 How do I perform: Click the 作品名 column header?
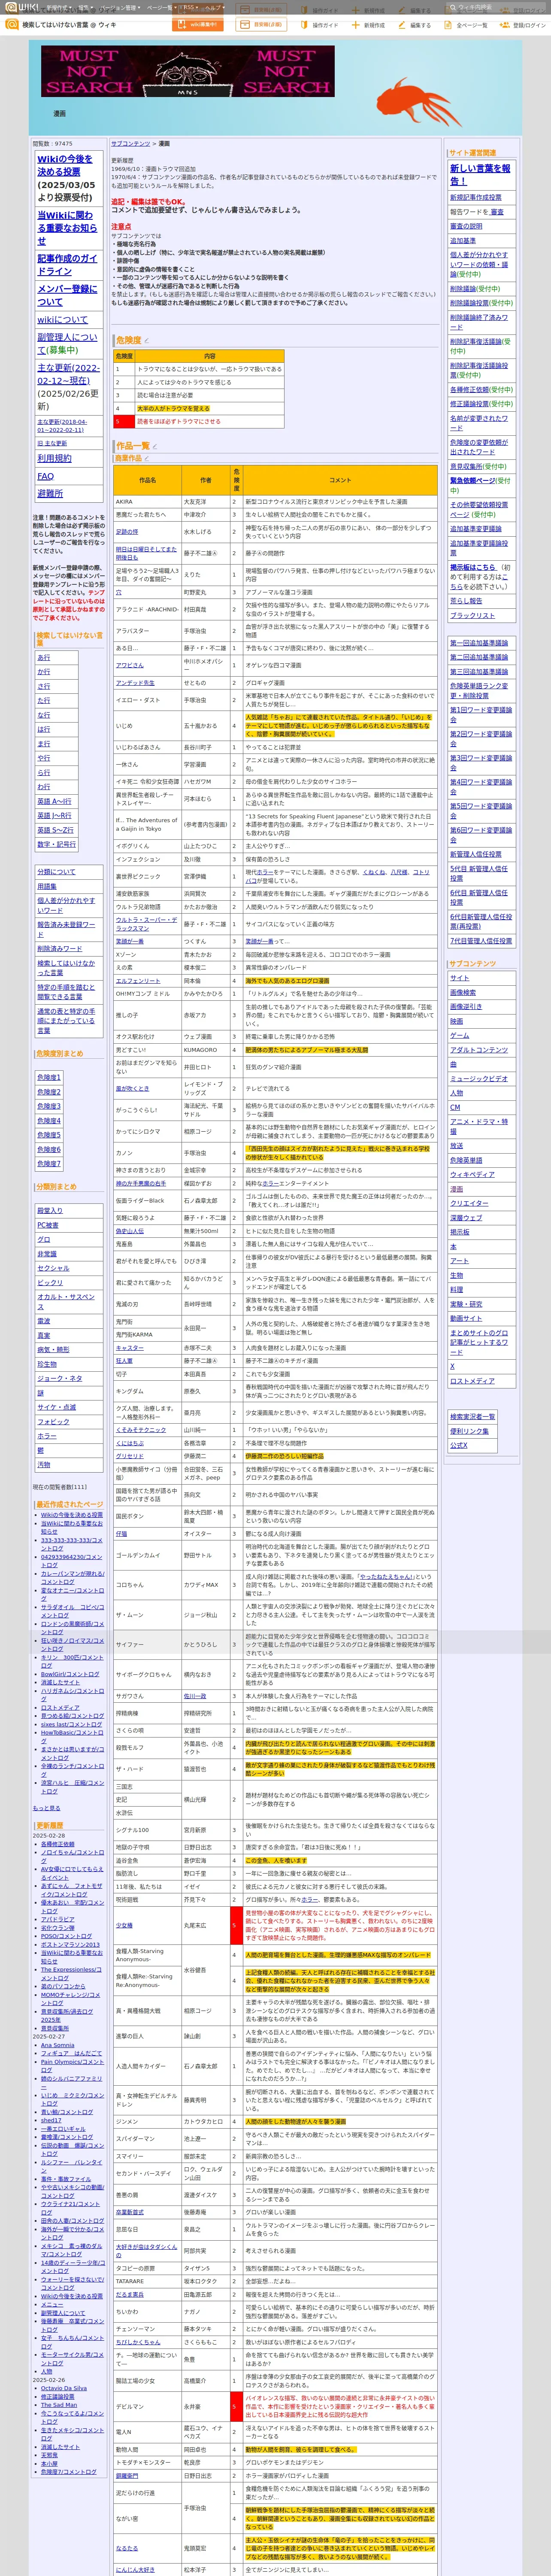[x=147, y=480]
